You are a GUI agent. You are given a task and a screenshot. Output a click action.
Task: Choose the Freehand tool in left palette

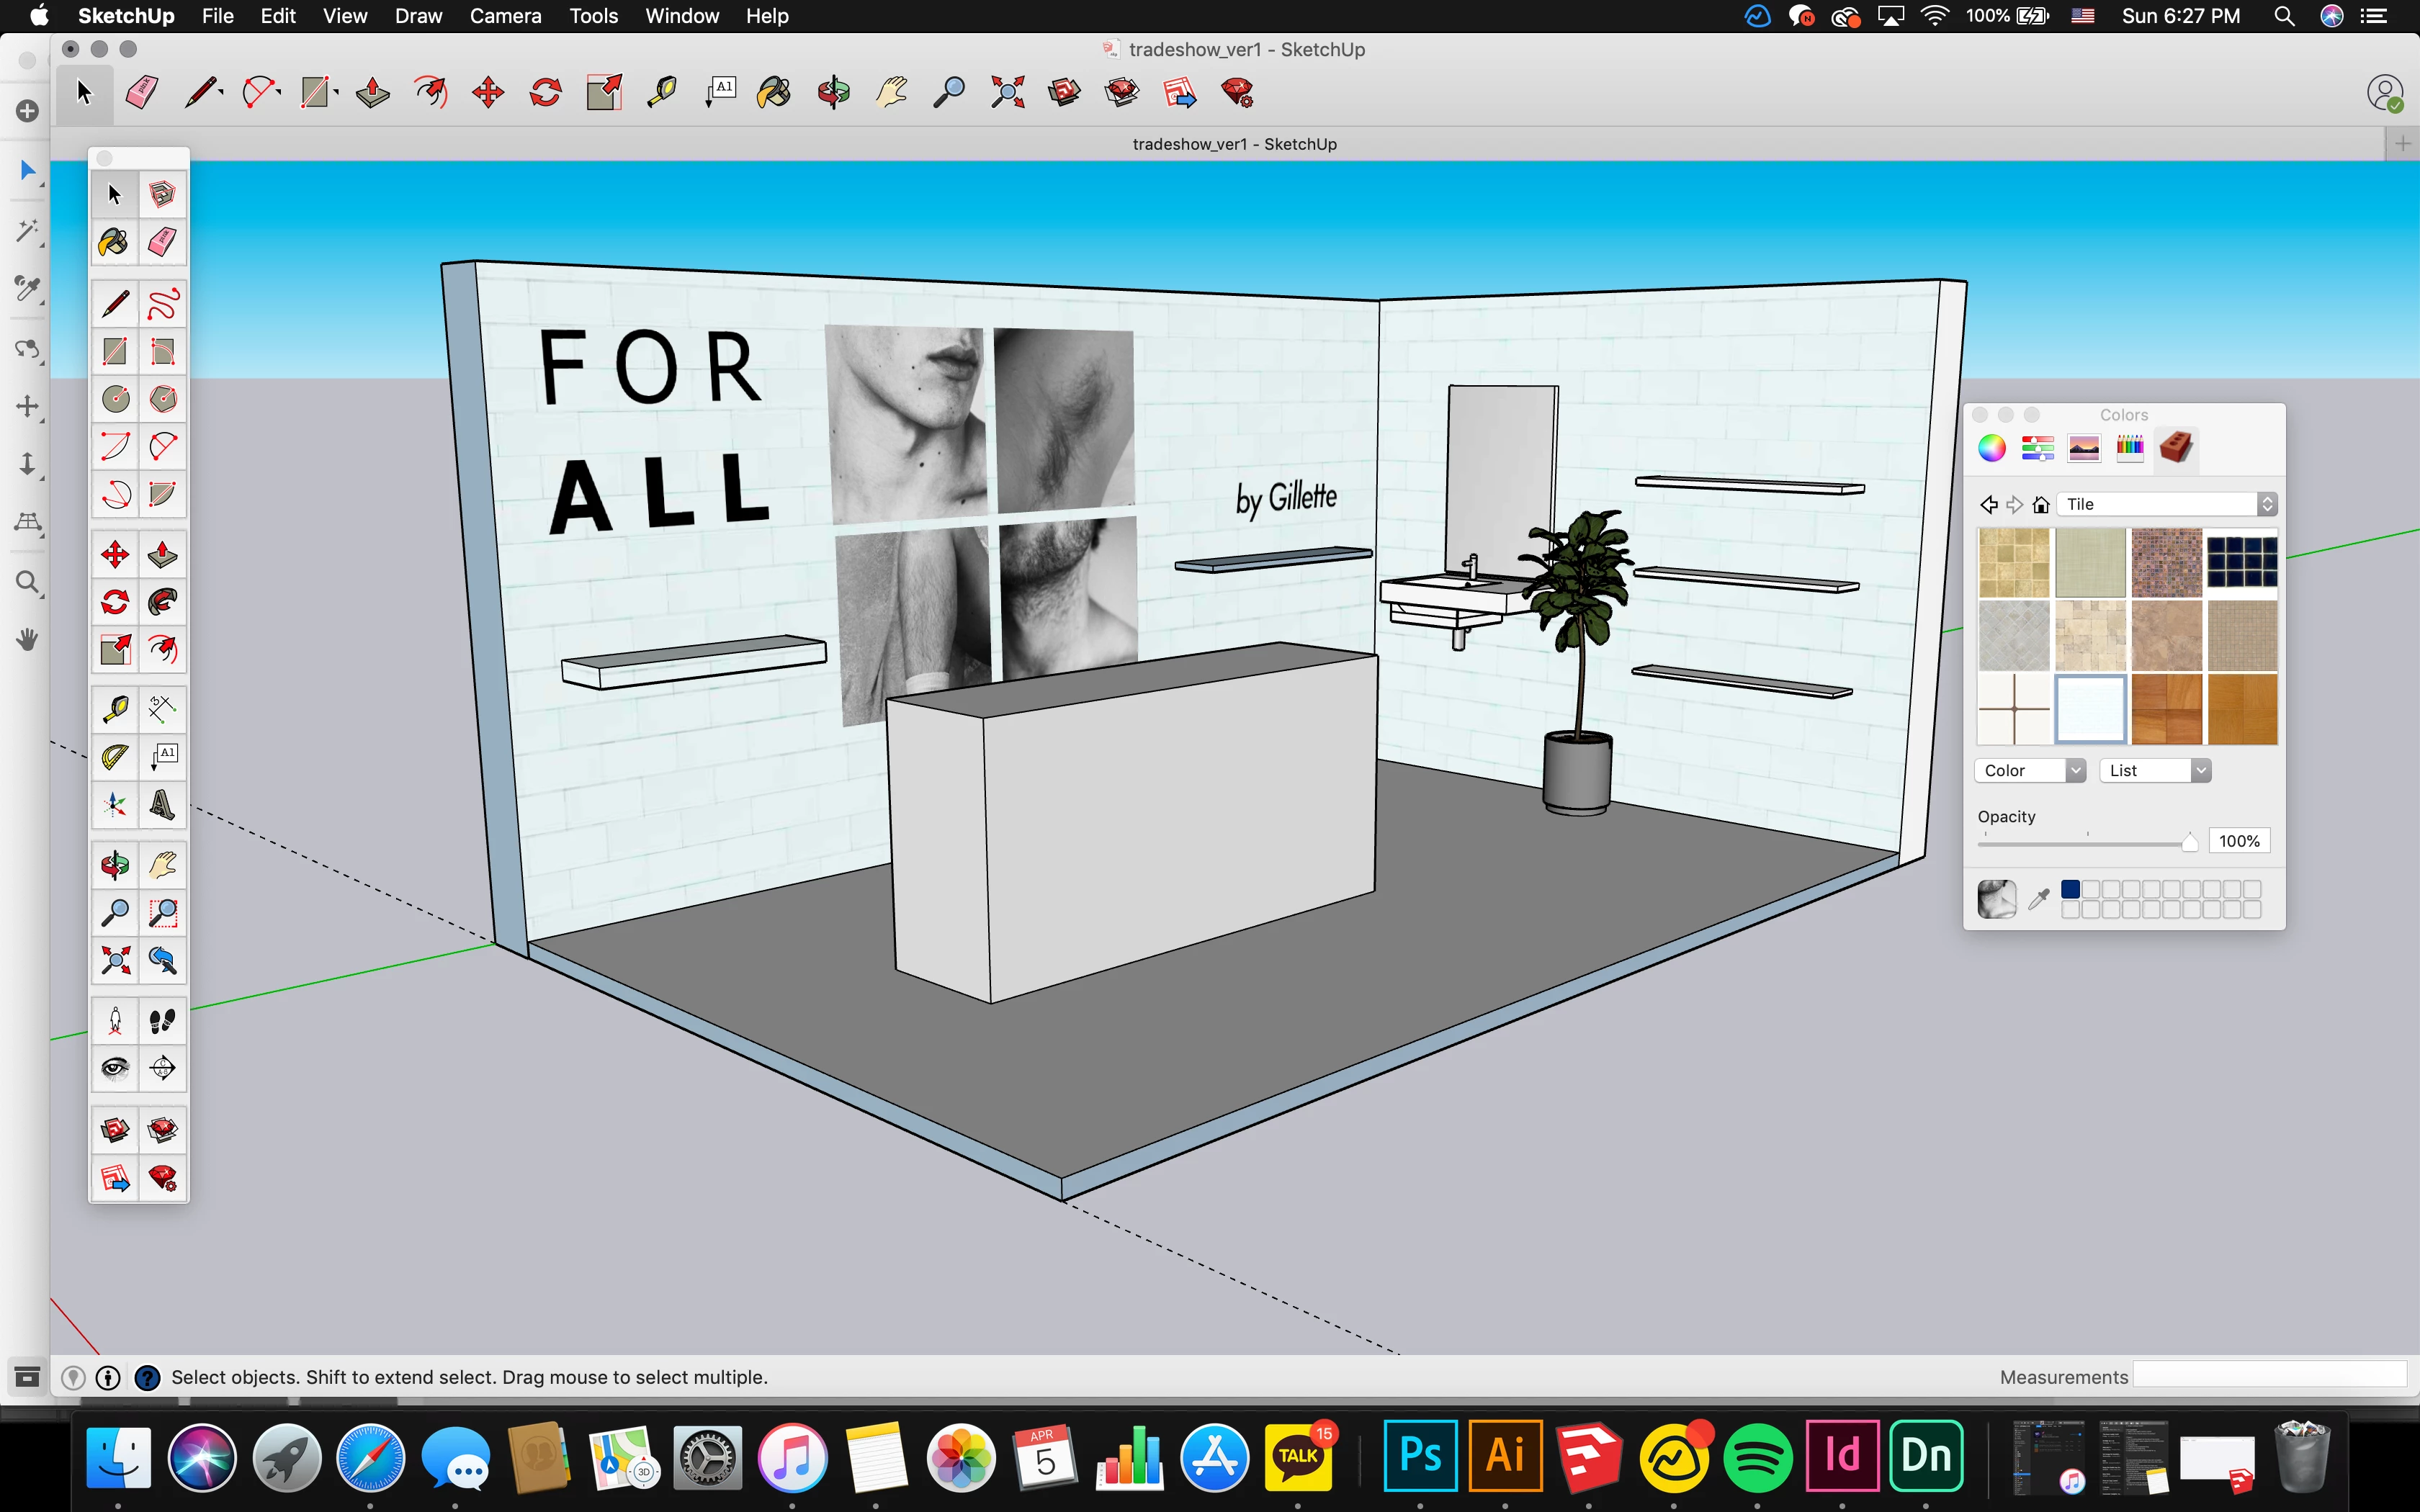(x=163, y=304)
